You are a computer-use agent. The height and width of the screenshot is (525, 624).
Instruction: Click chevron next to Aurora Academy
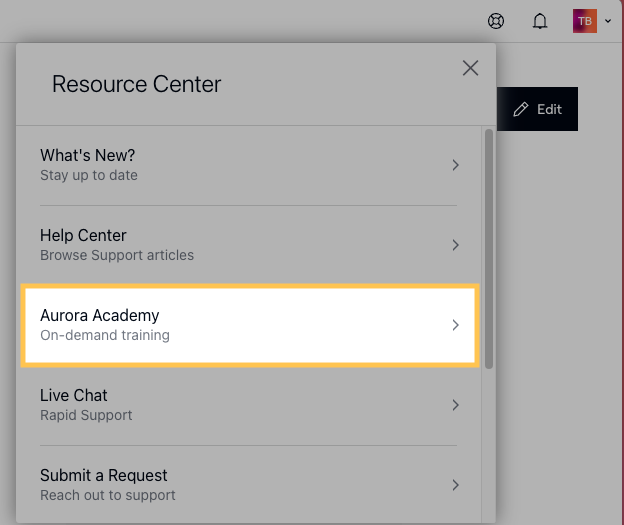pos(456,325)
